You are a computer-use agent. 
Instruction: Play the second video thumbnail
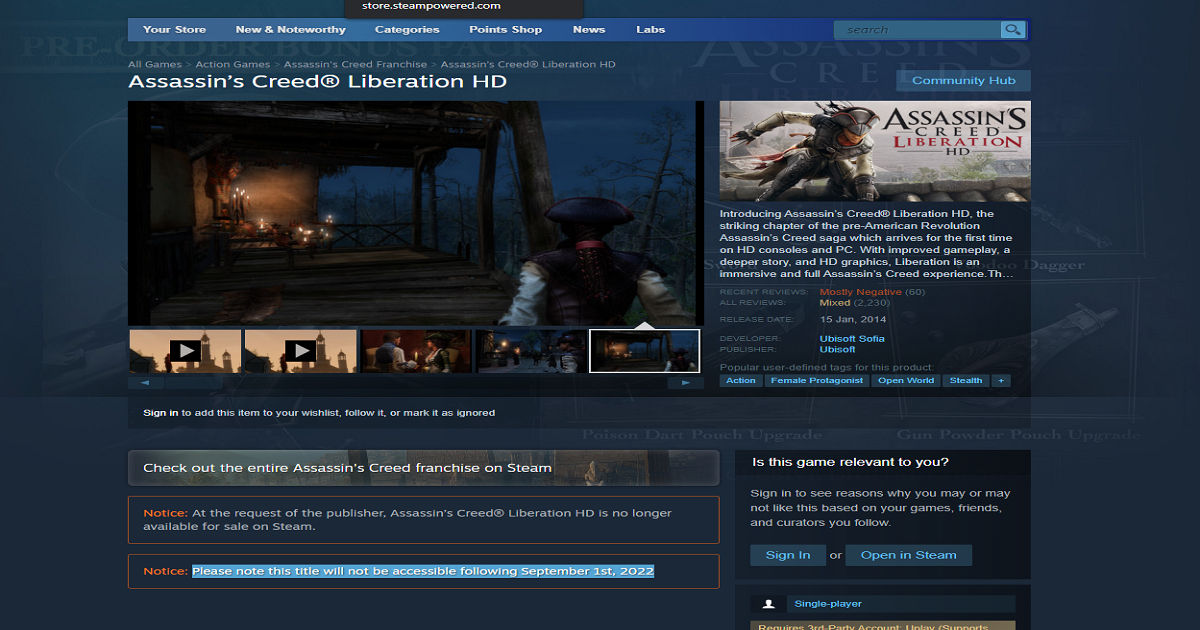(x=300, y=351)
